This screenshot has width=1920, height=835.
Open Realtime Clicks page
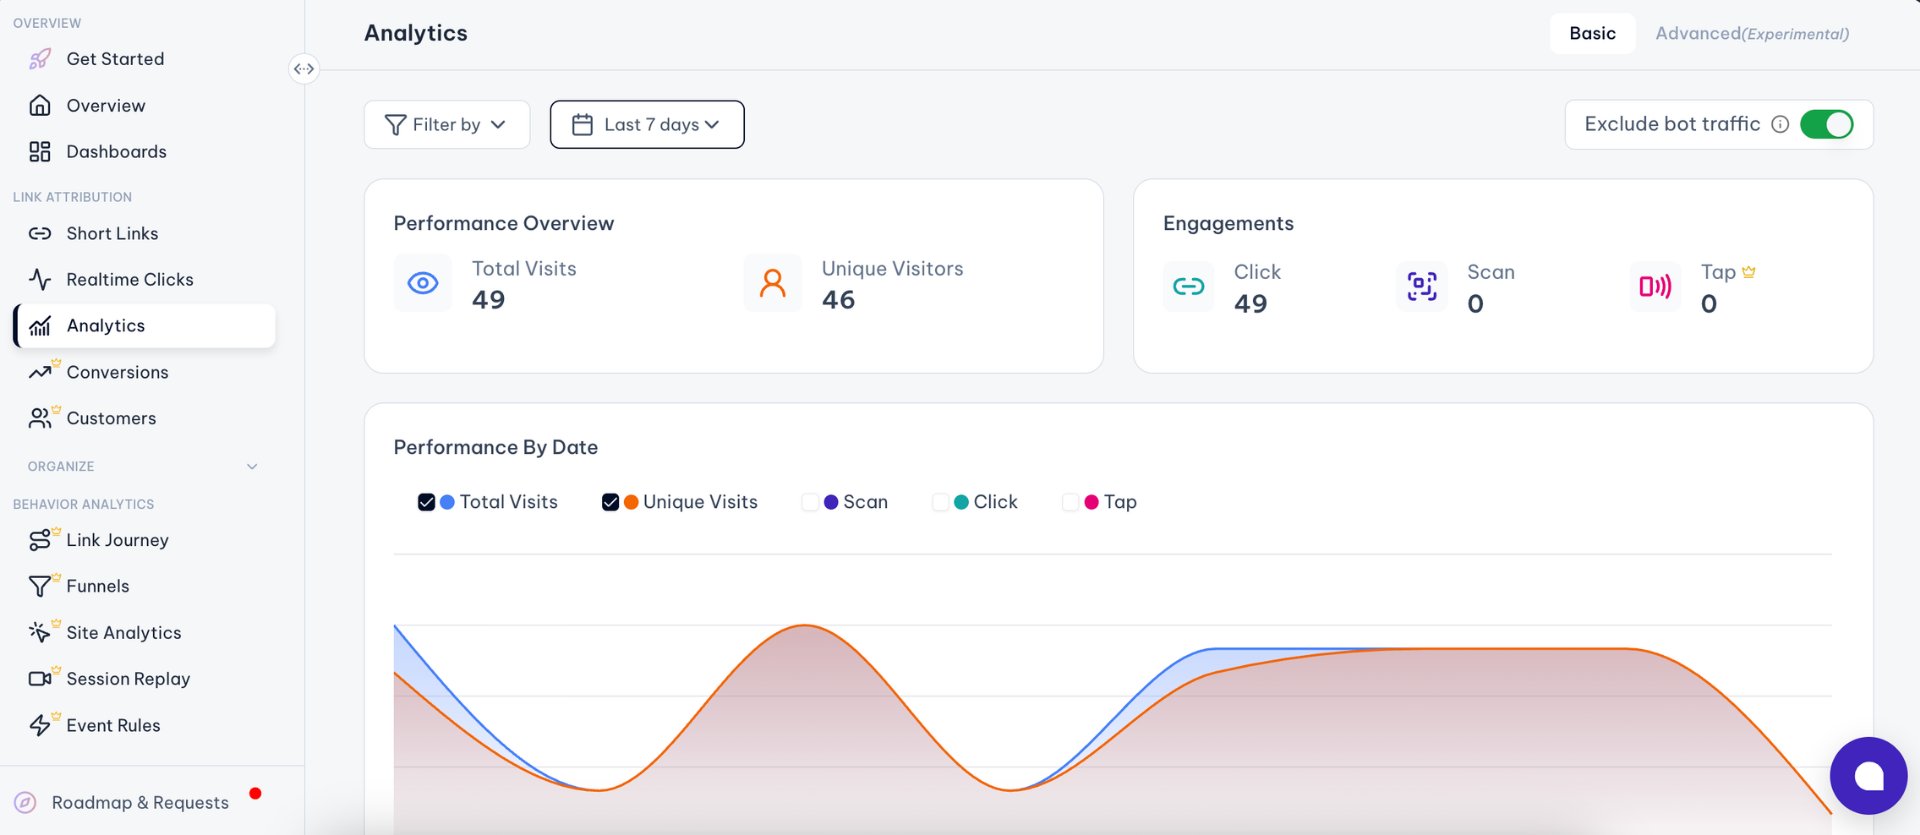point(130,279)
